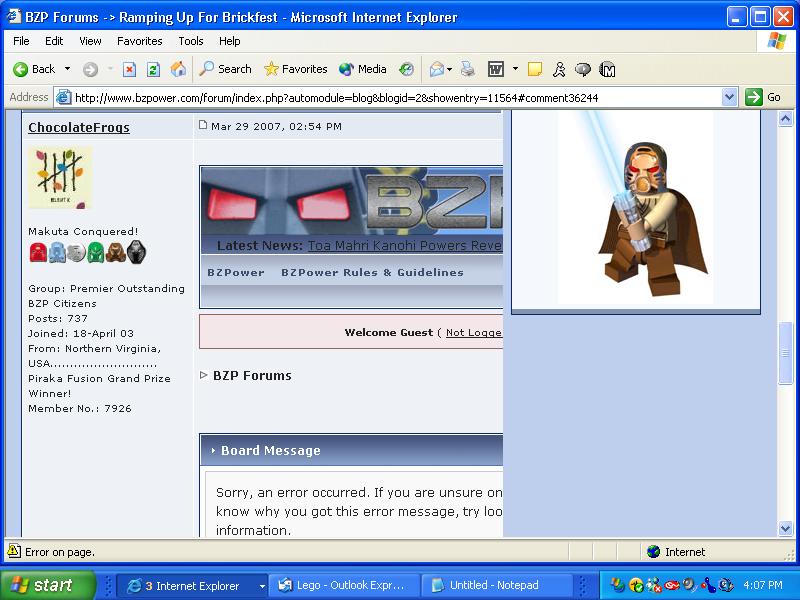Click the Go button beside the Address bar
Viewport: 800px width, 600px height.
pyautogui.click(x=763, y=97)
